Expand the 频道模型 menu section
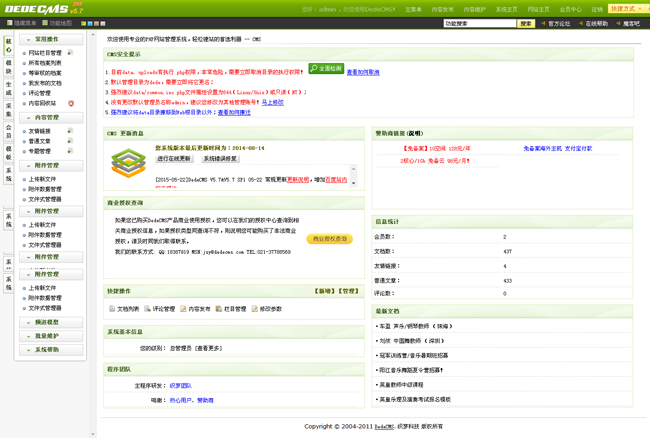Screen dimensions: 650x438 47,323
